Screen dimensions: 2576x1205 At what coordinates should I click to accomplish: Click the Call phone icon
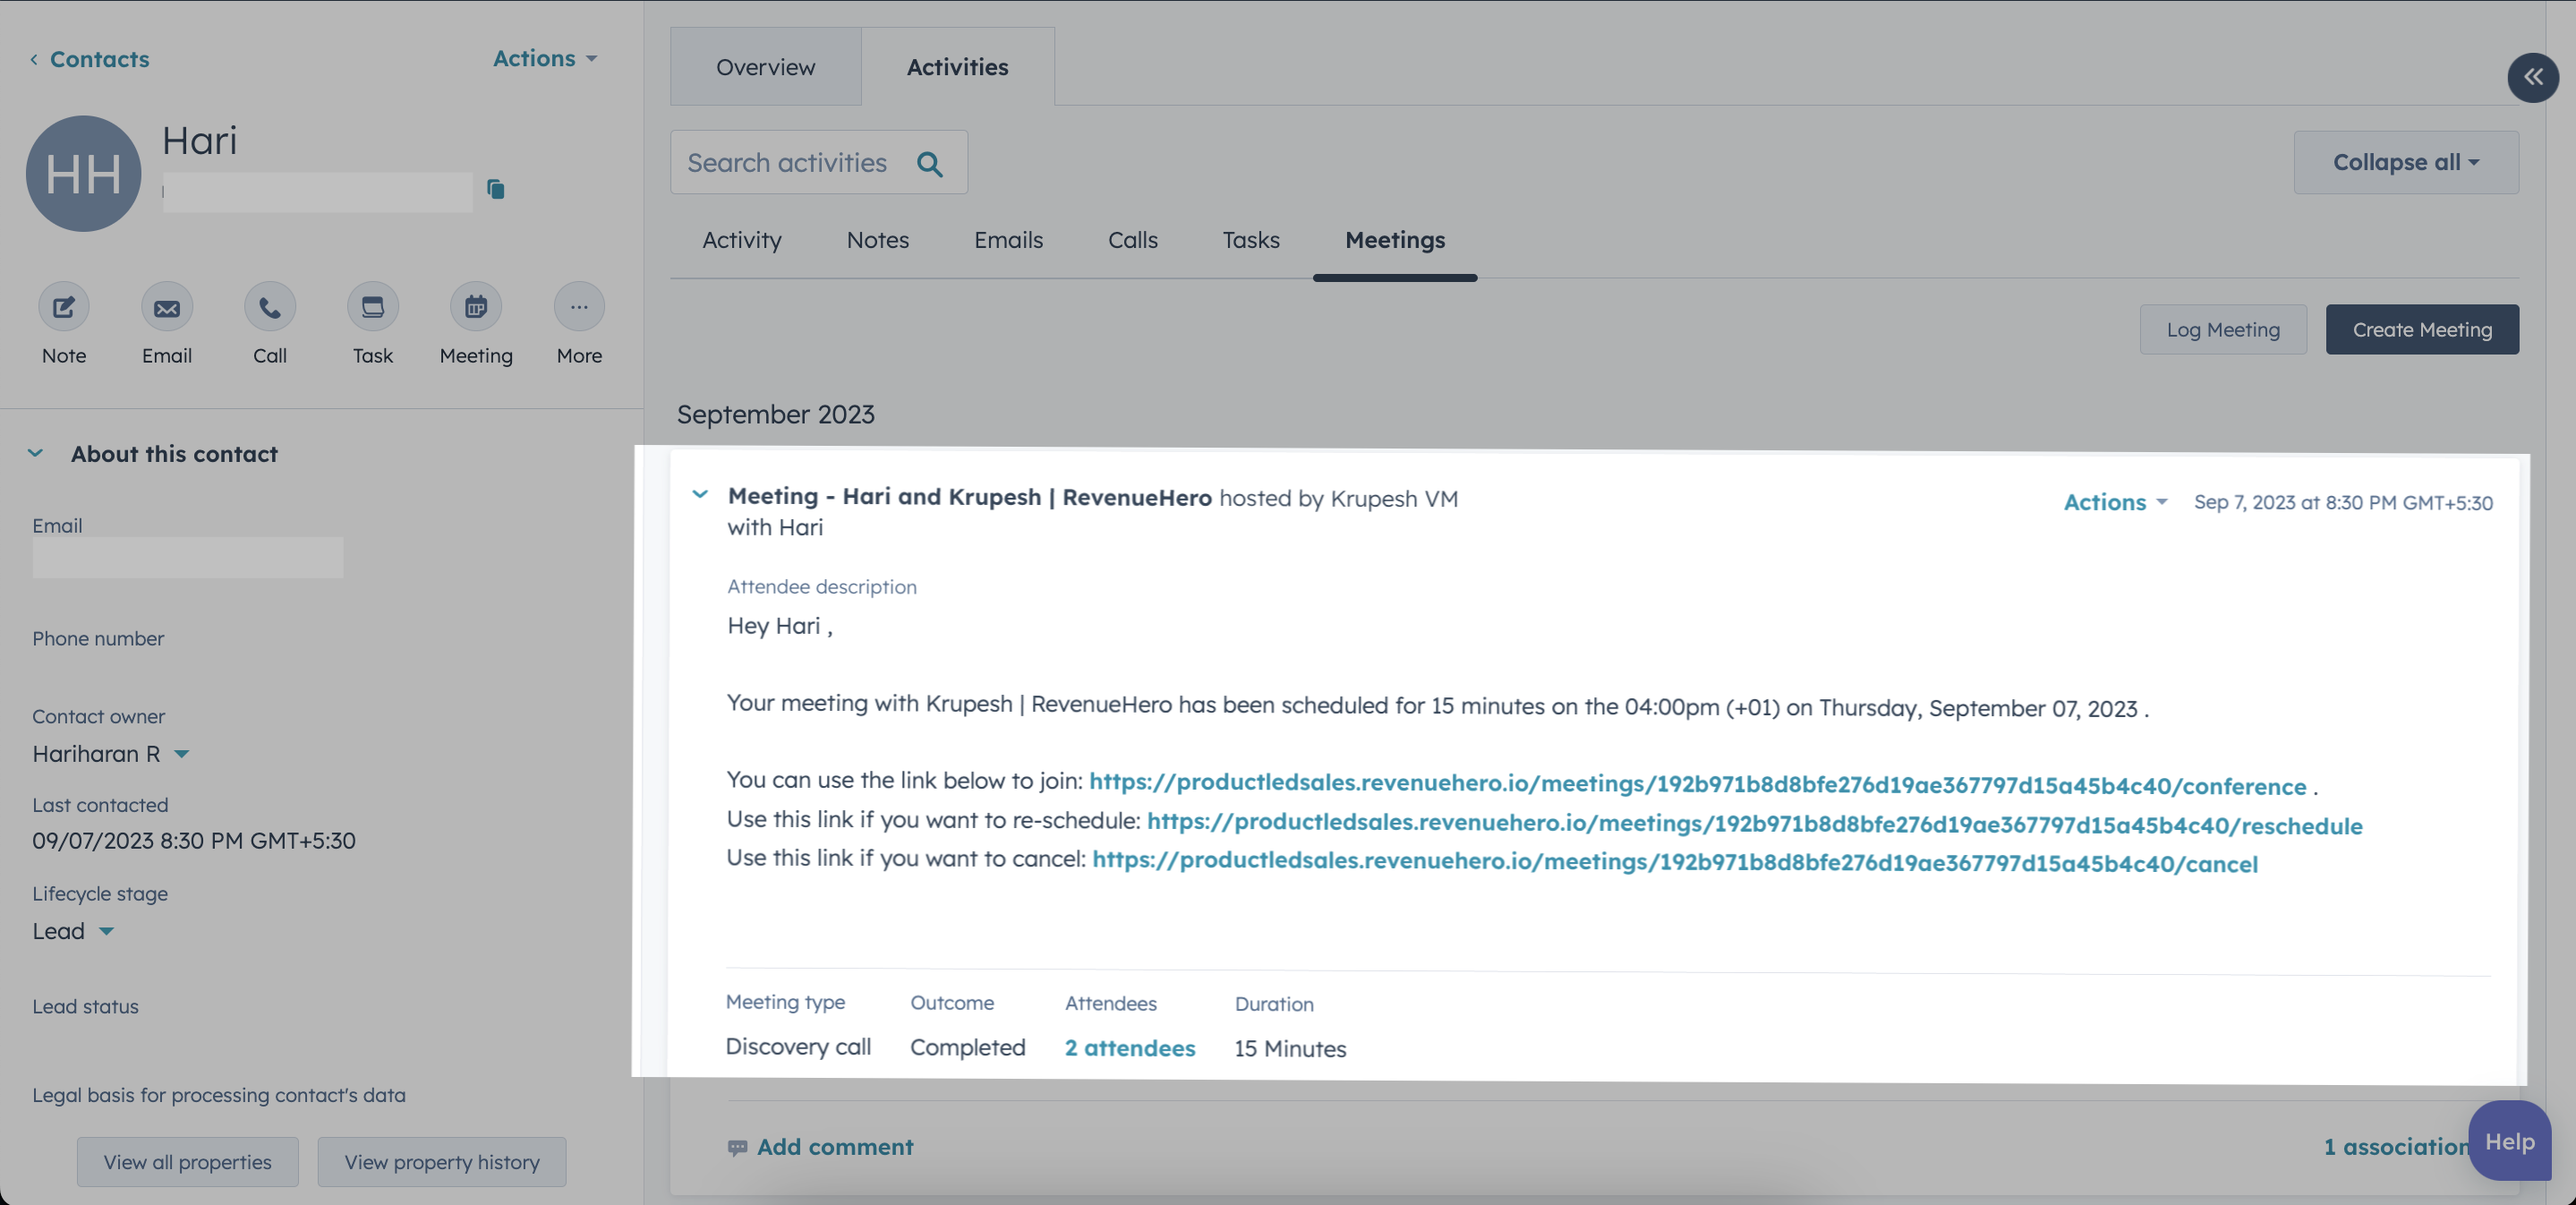pyautogui.click(x=270, y=307)
